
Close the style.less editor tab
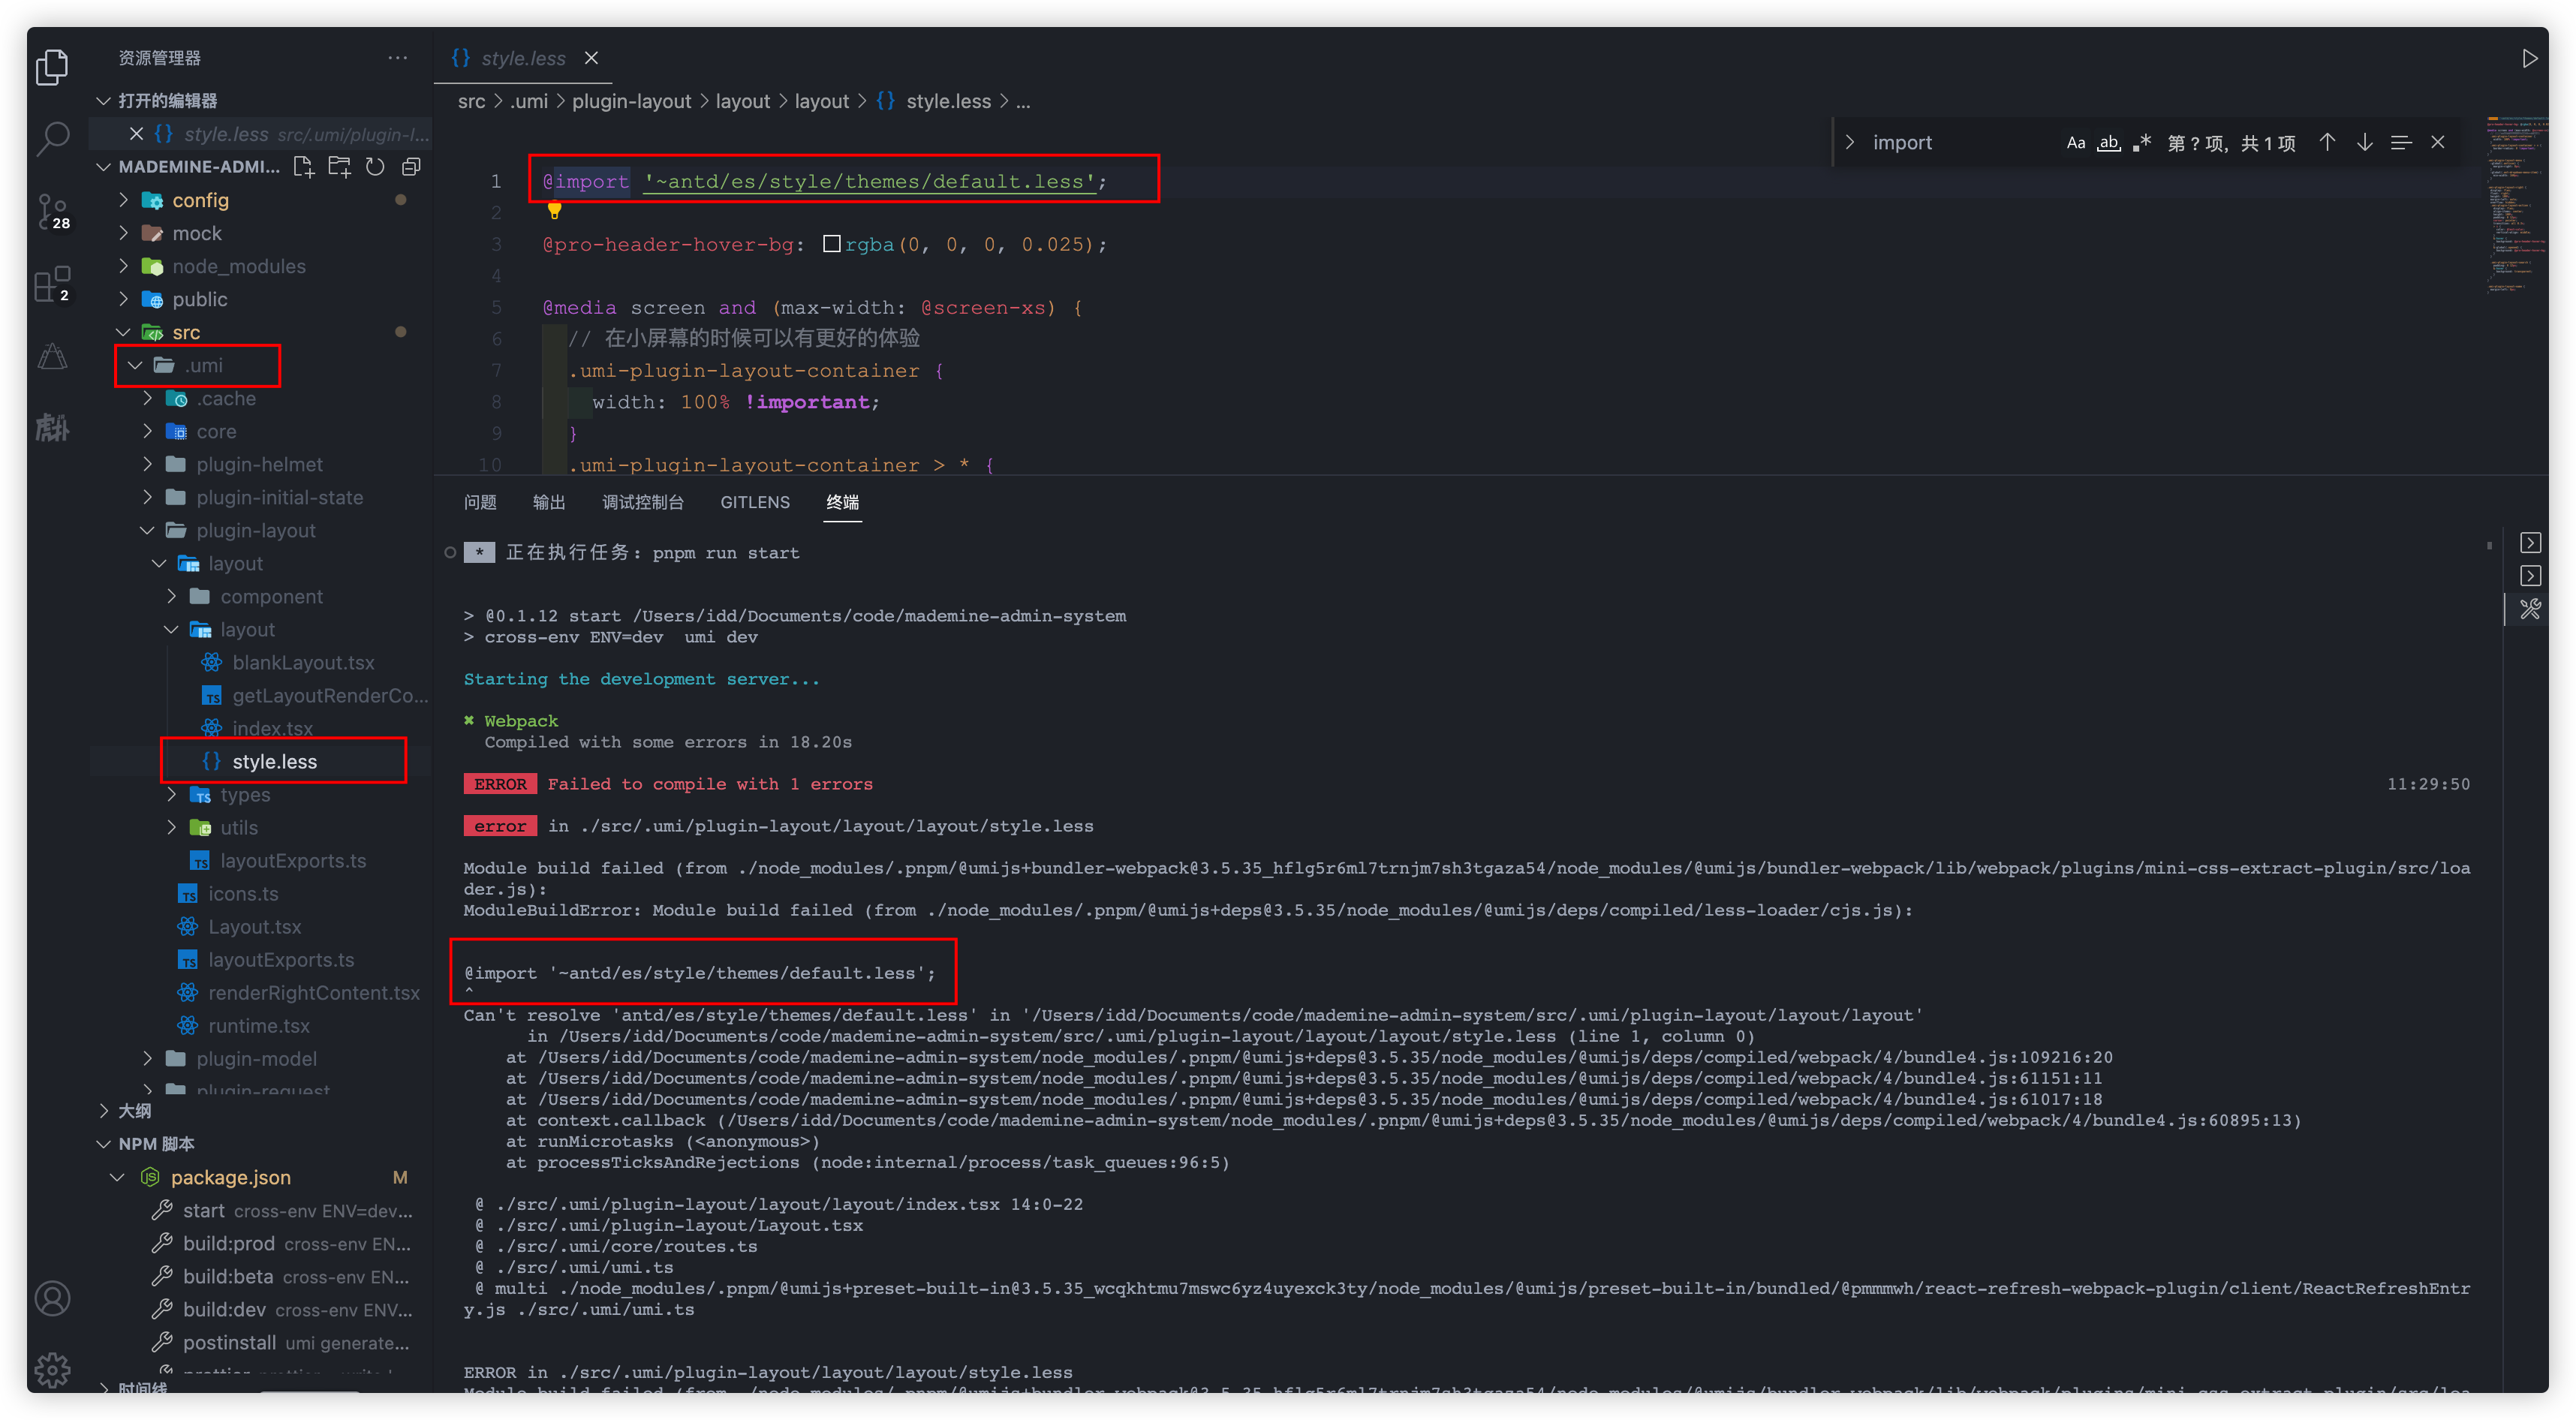[591, 58]
